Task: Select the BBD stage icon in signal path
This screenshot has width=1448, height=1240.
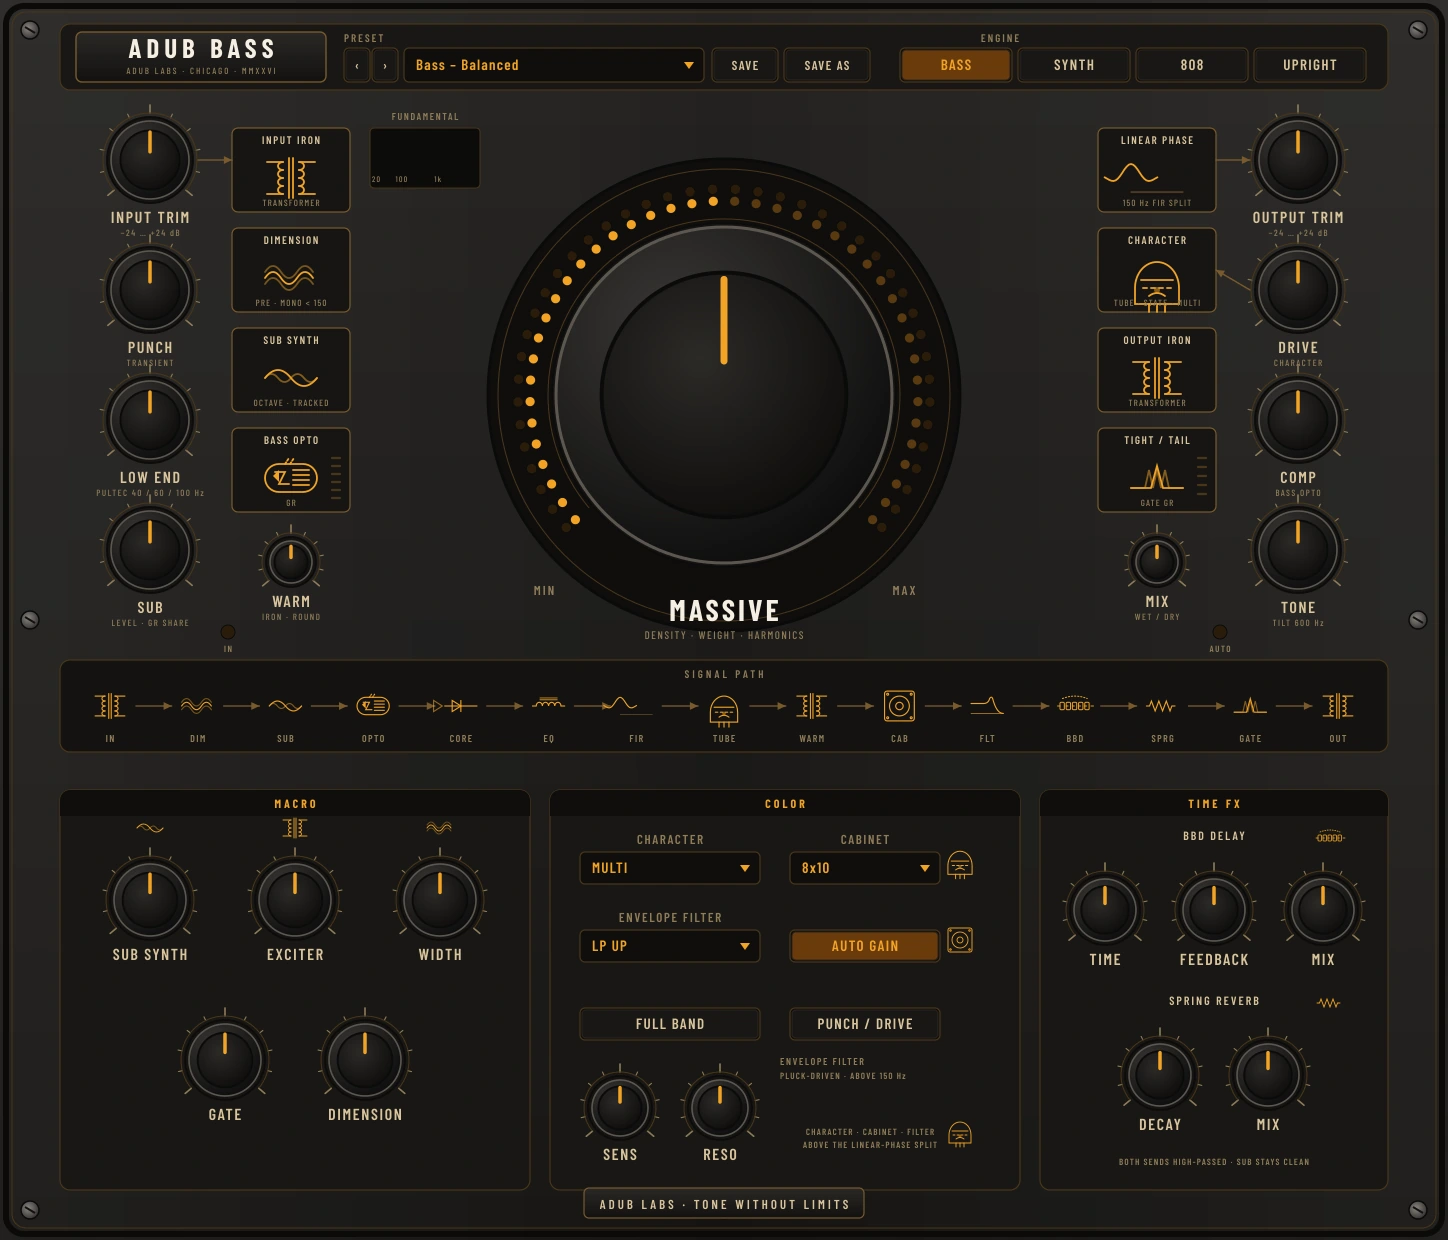Action: point(1075,705)
